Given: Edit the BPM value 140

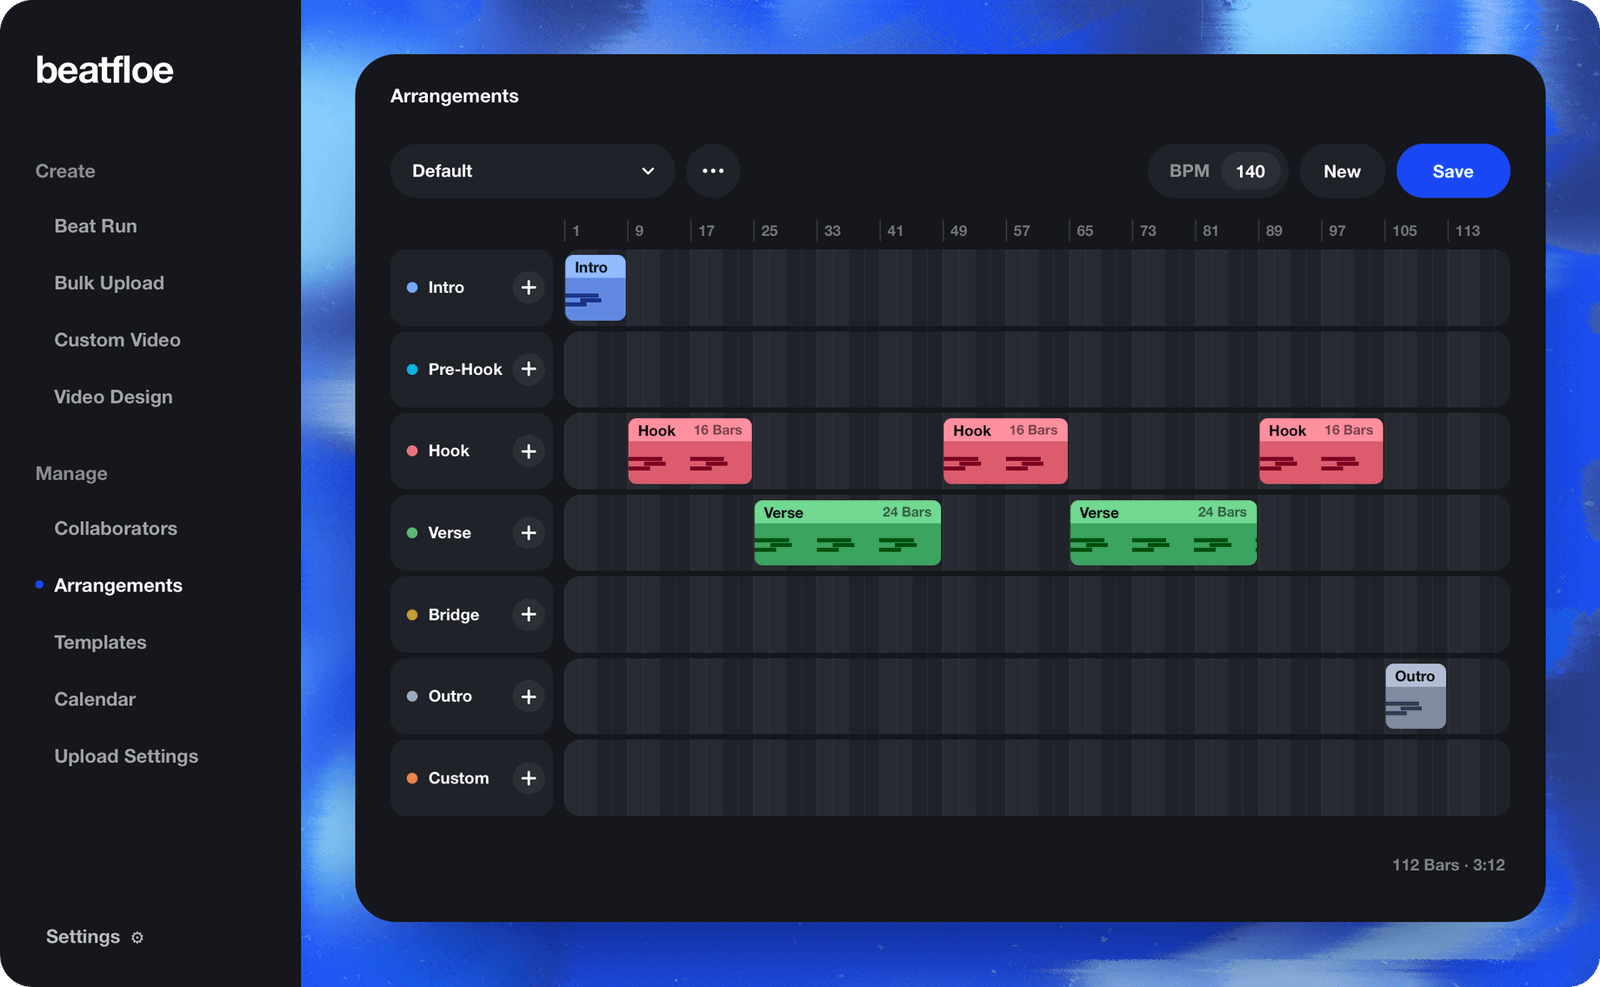Looking at the screenshot, I should coord(1250,171).
